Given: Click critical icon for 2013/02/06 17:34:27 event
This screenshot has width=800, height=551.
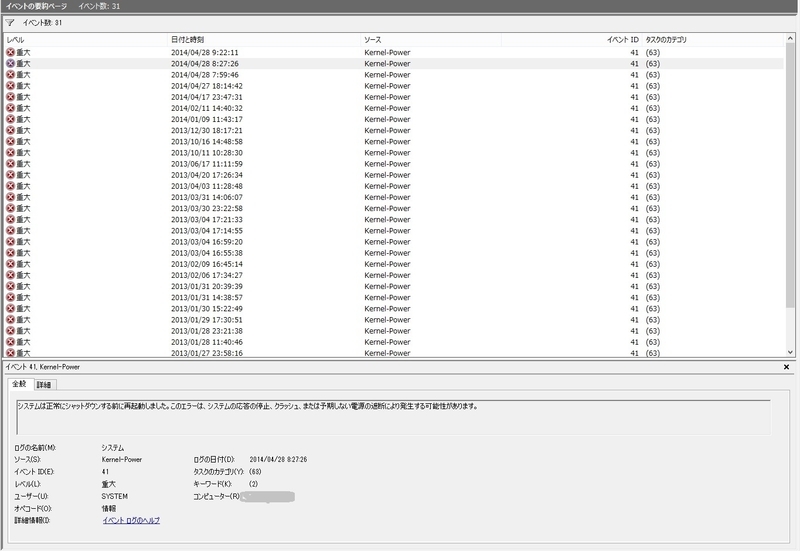Looking at the screenshot, I should tap(10, 275).
